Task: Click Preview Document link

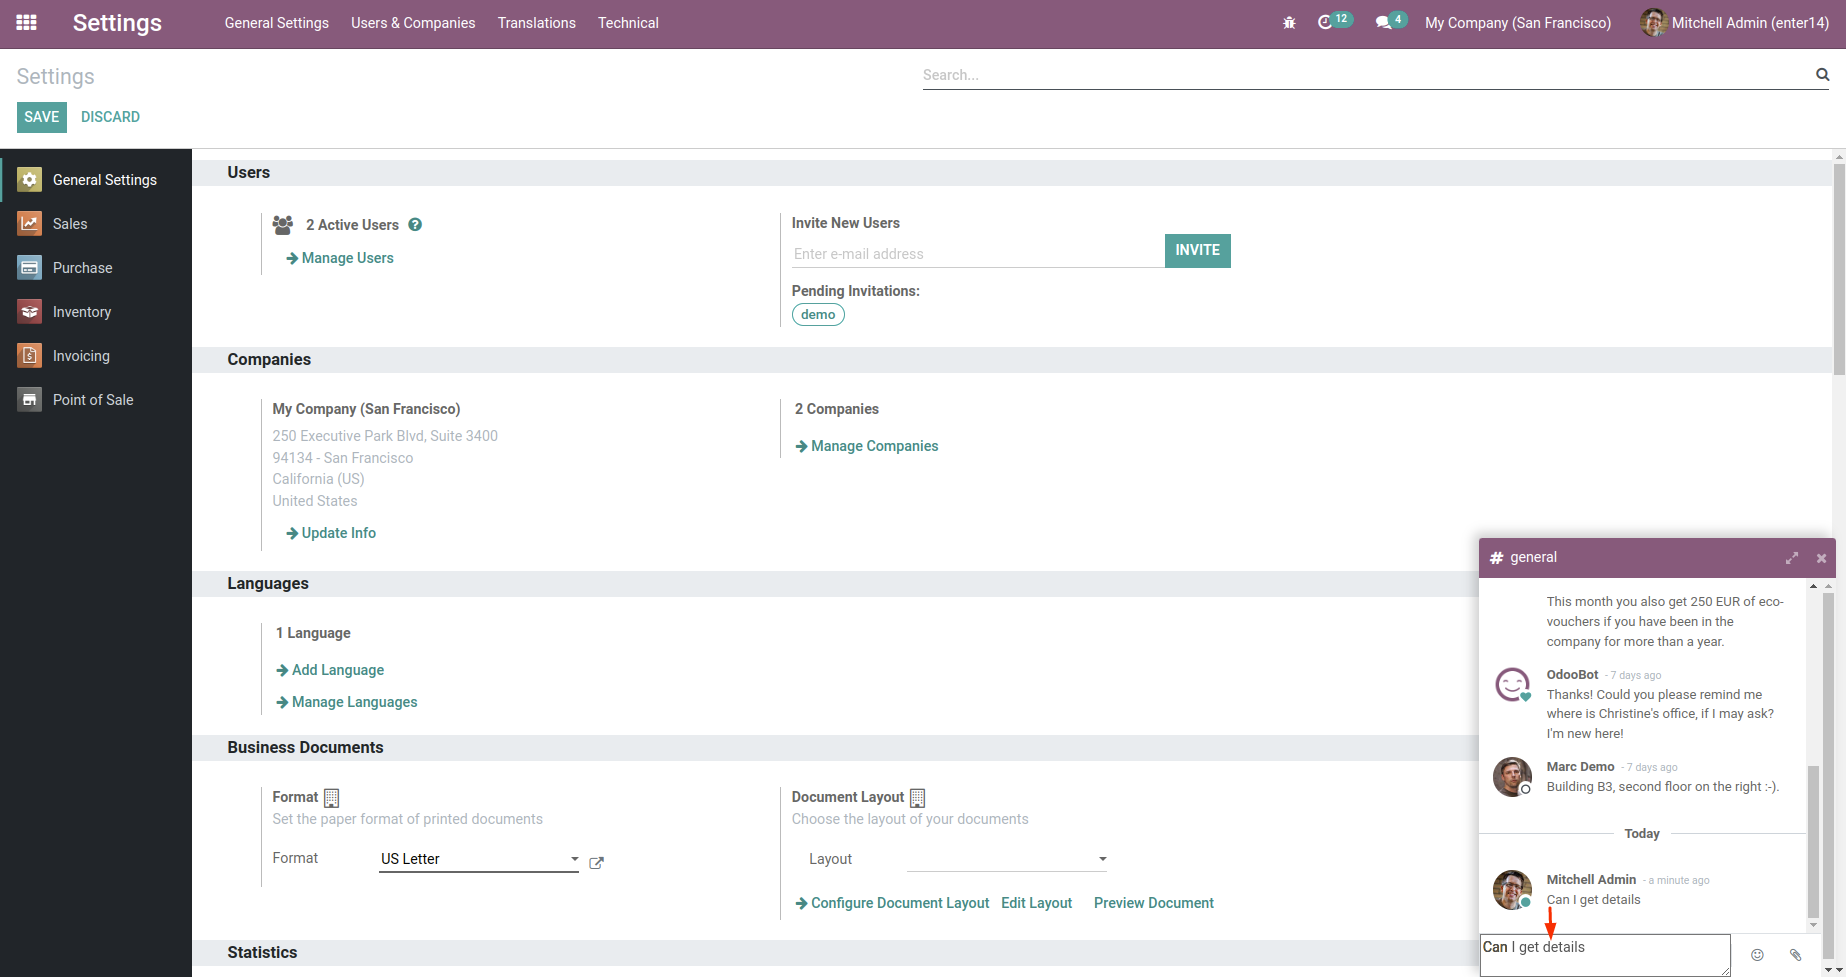Action: 1154,903
